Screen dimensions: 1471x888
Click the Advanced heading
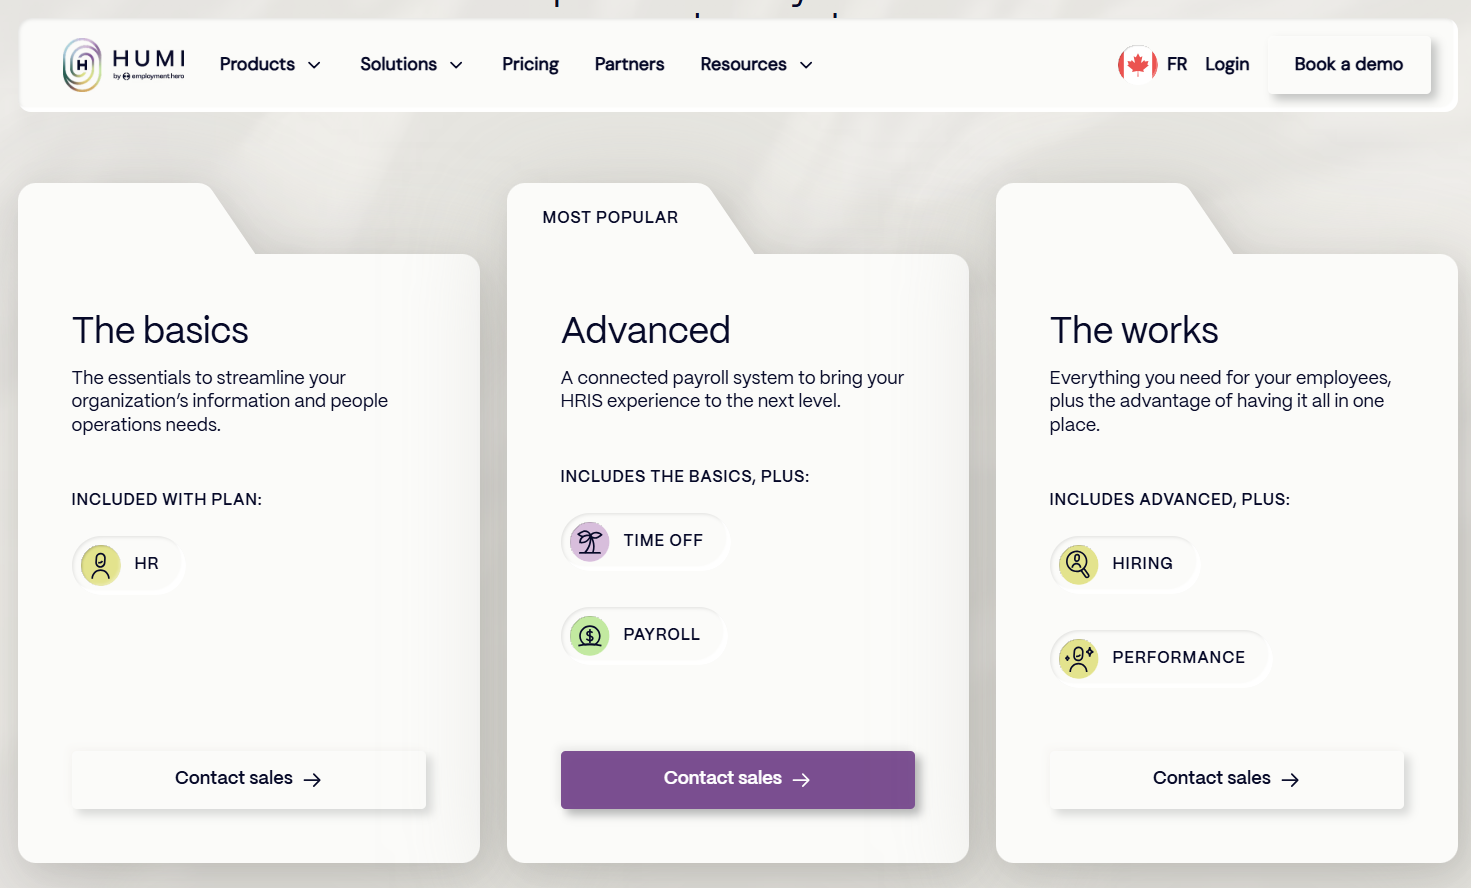click(x=645, y=330)
